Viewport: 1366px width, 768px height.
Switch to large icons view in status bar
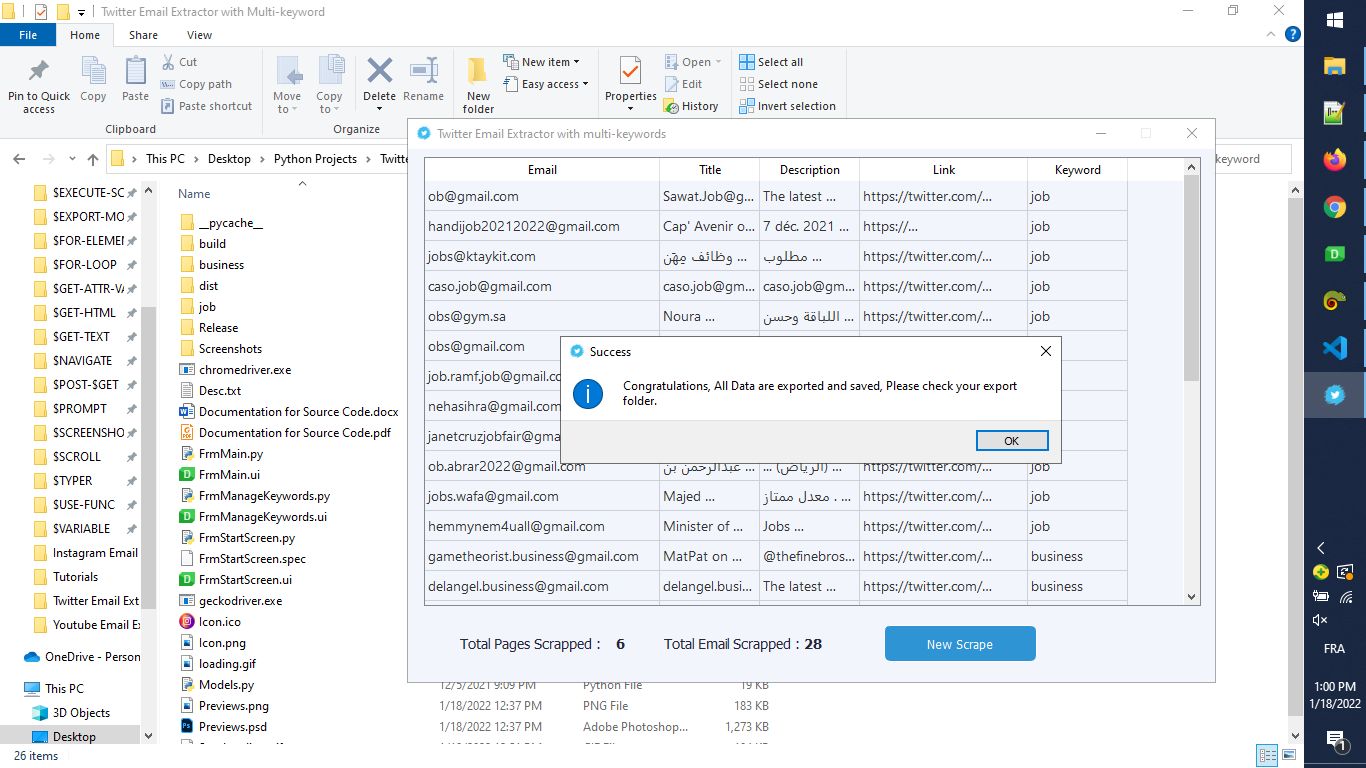pos(1290,756)
